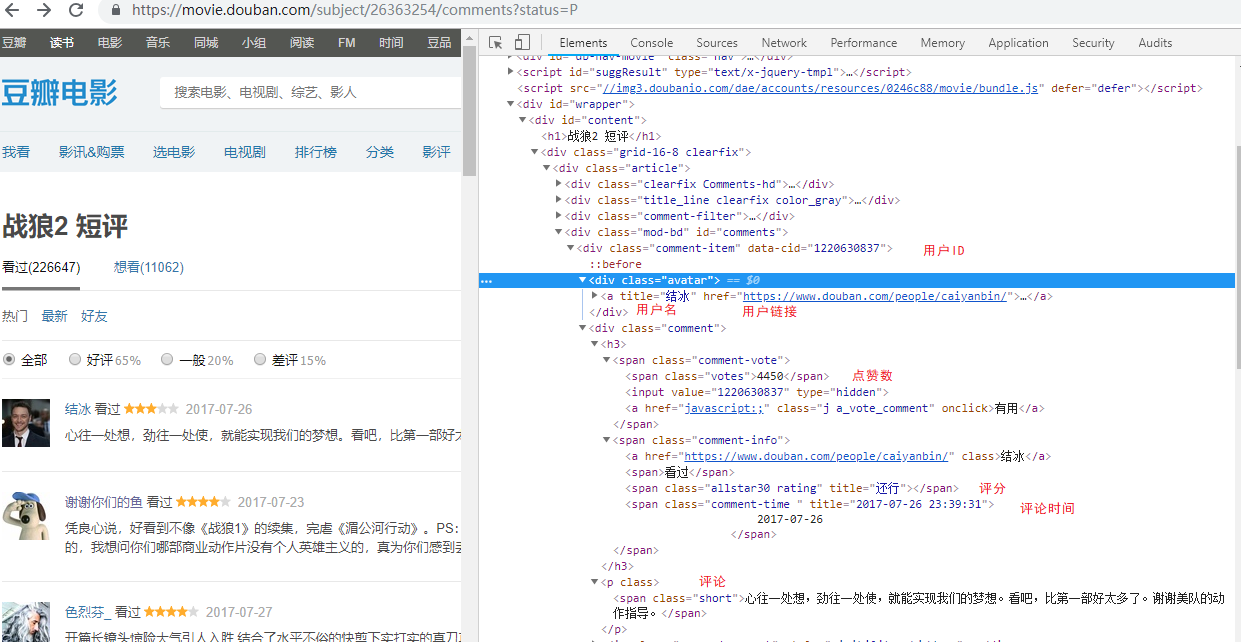Select the 差评 radio button
Image resolution: width=1241 pixels, height=642 pixels.
point(260,359)
